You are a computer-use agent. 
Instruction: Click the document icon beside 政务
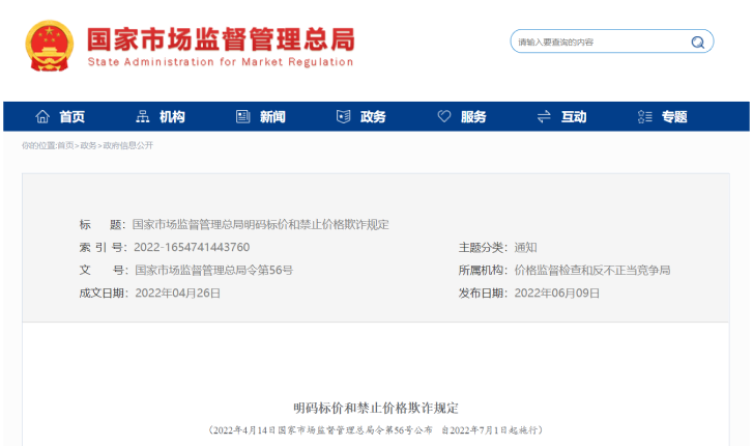pos(343,117)
